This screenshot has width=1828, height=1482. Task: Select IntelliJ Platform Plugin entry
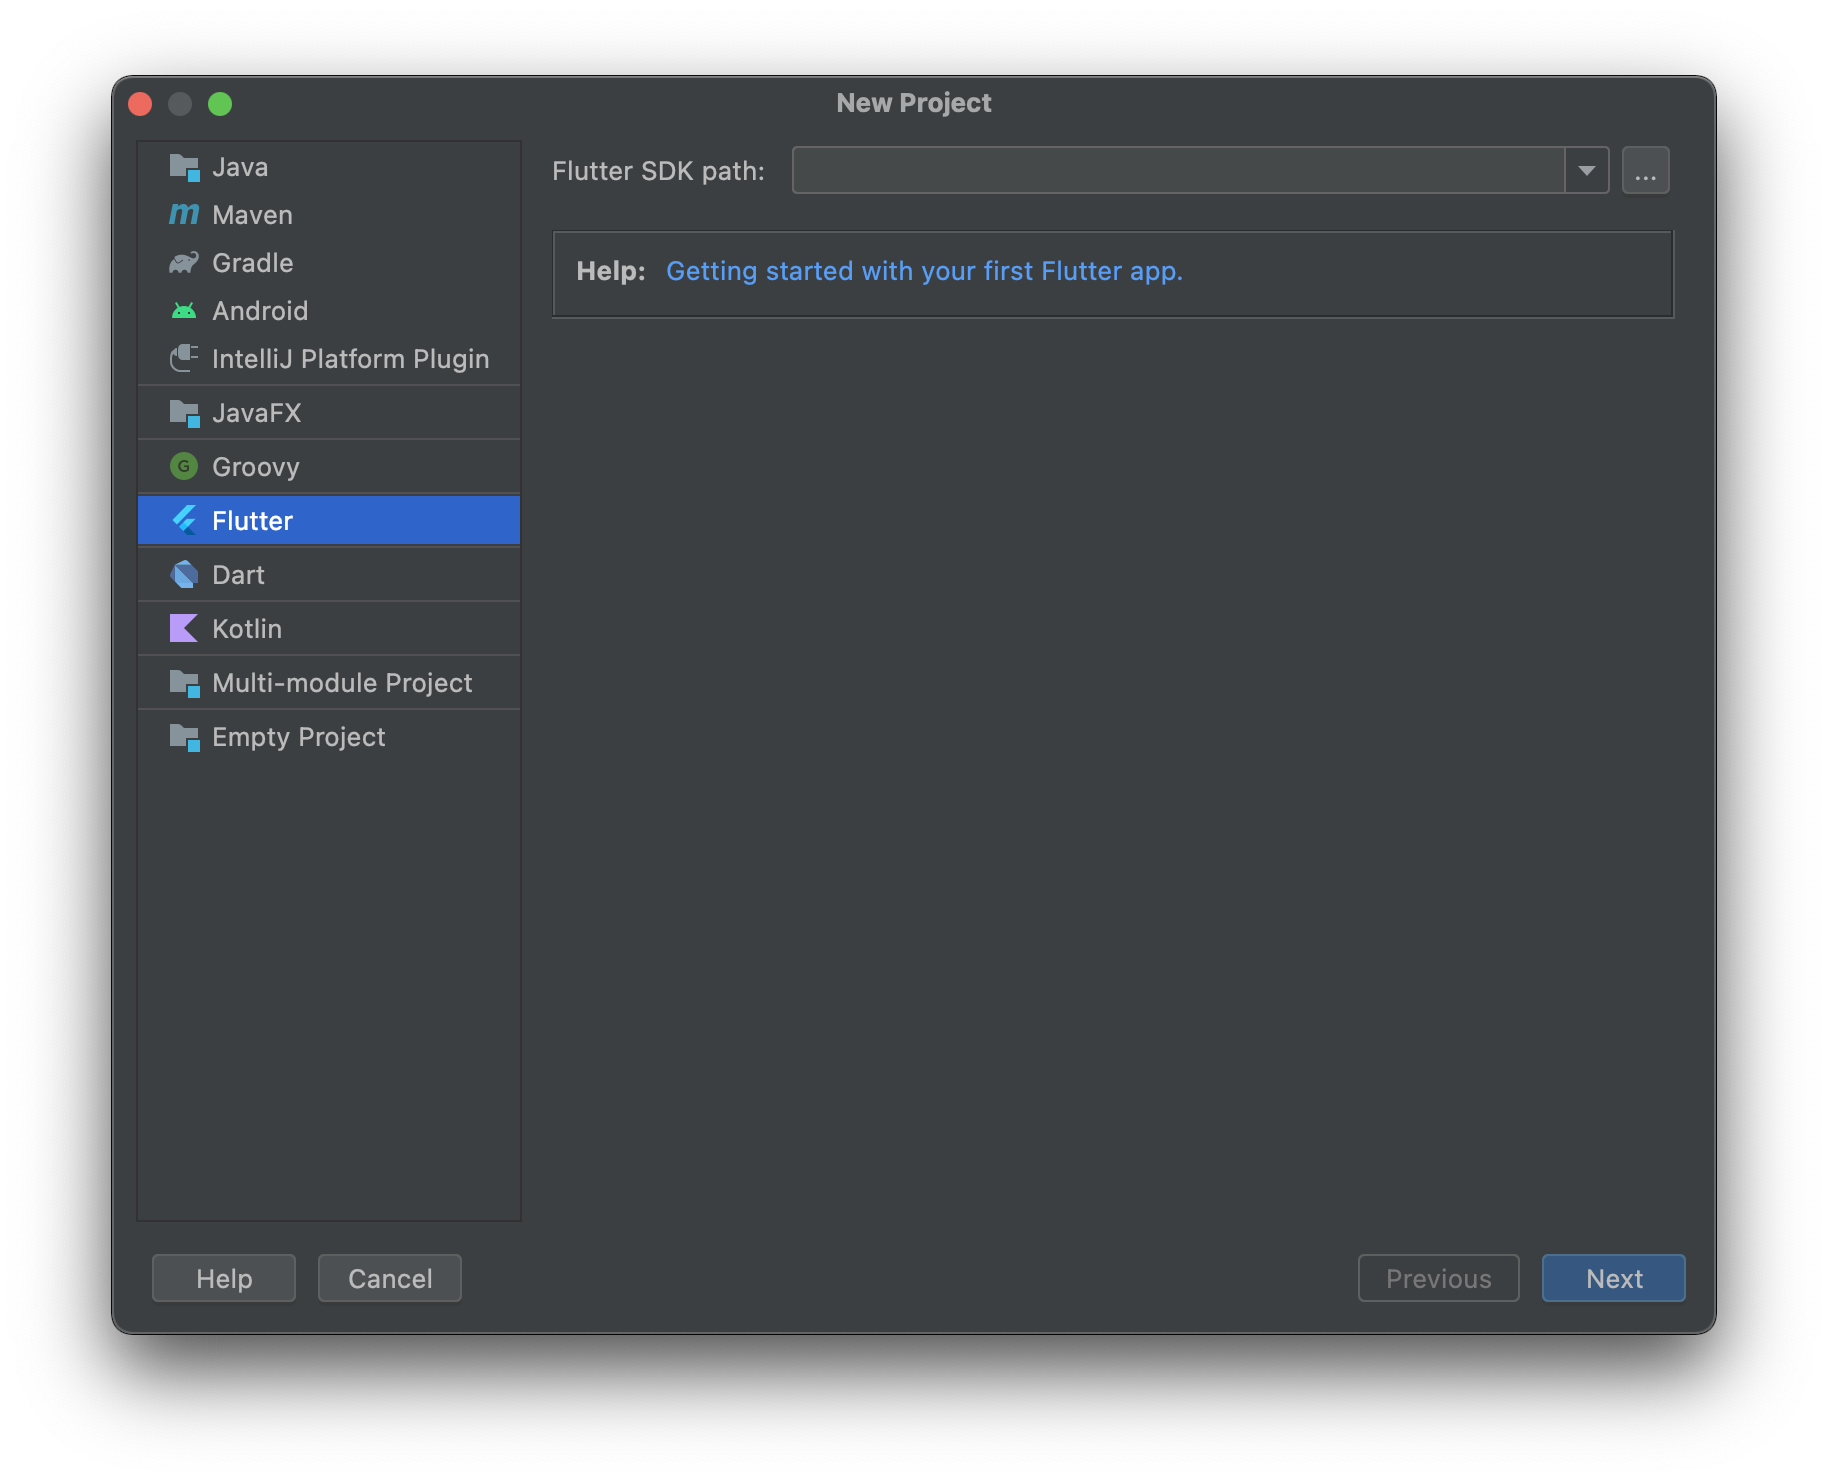click(329, 359)
